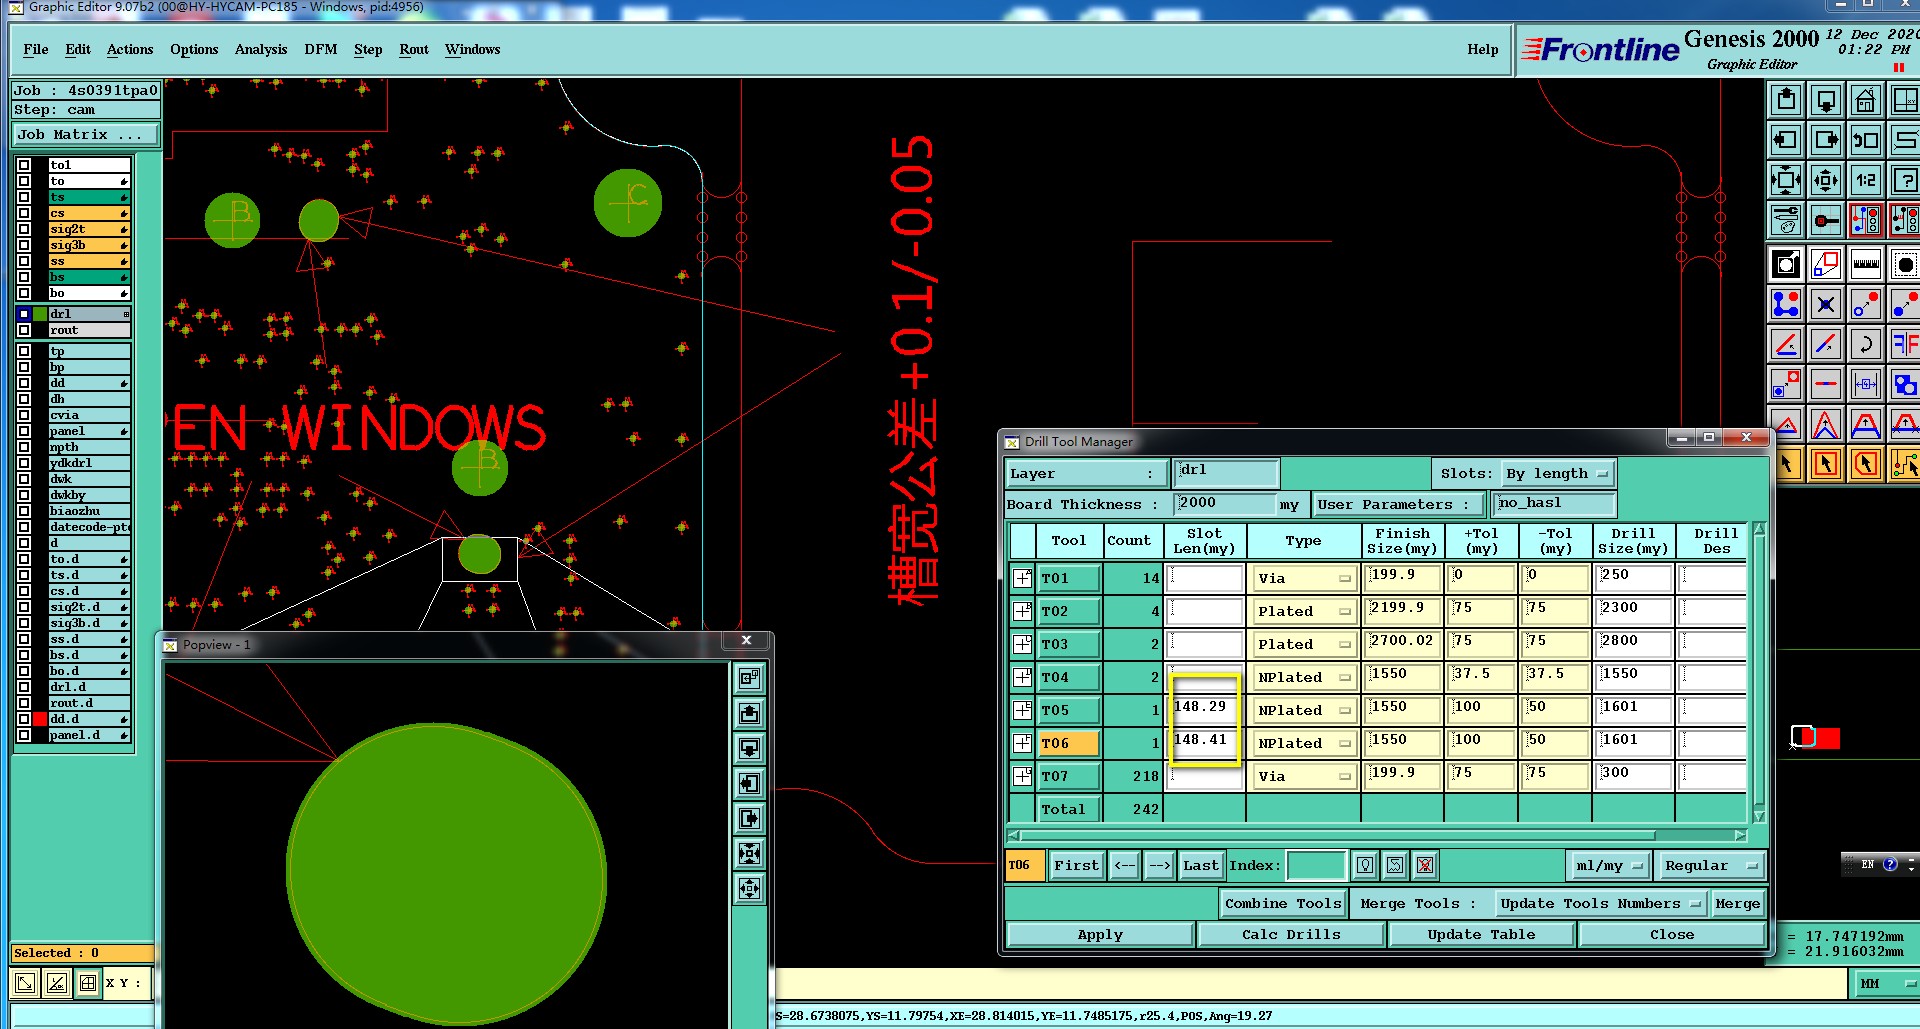Viewport: 1920px width, 1029px height.
Task: Open the Help menu
Action: tap(1483, 49)
